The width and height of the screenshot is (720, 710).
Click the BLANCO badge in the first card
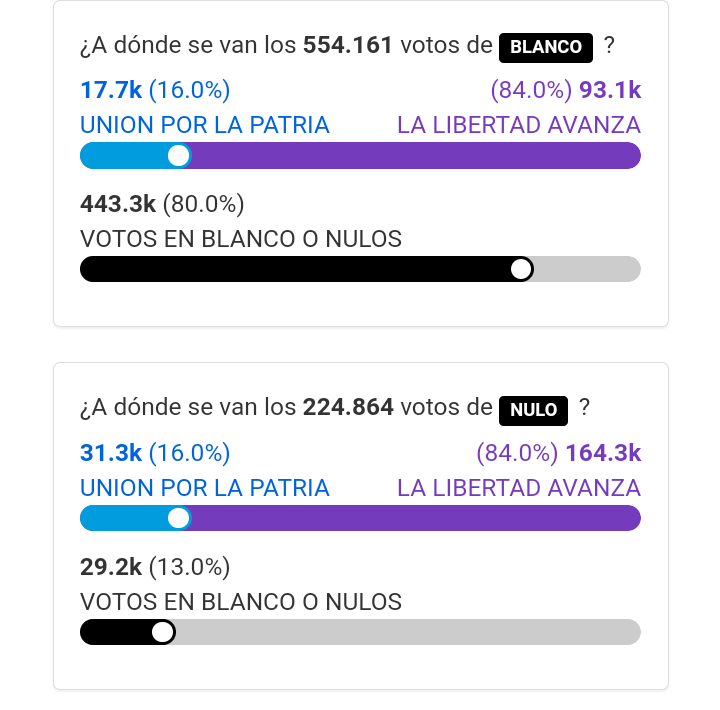click(546, 47)
